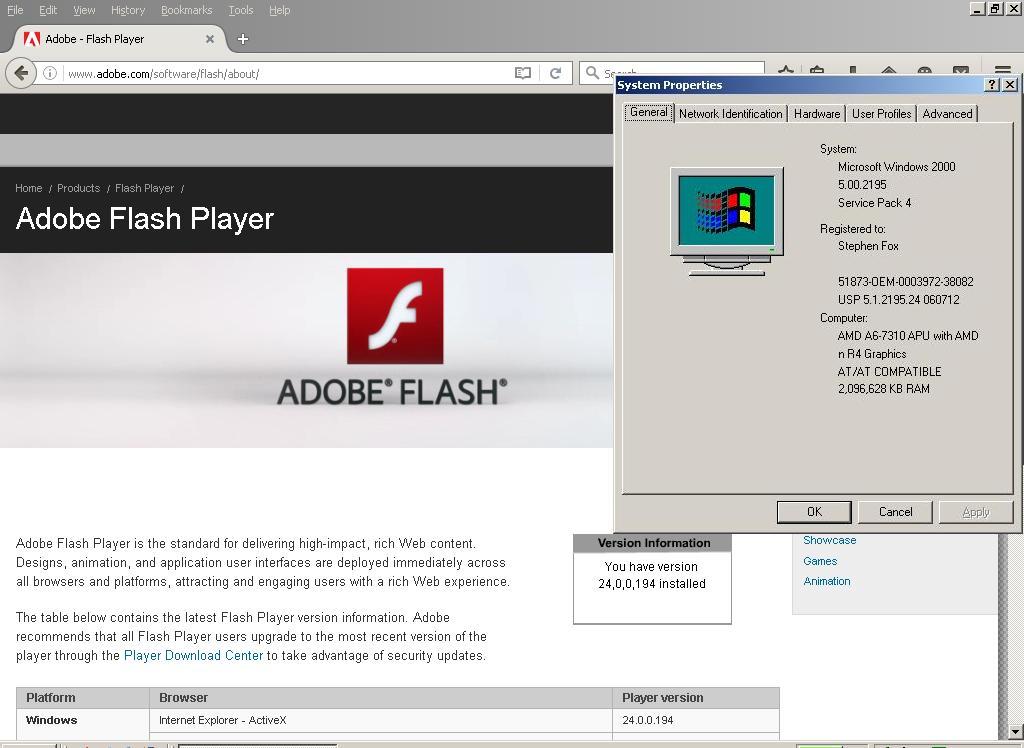The width and height of the screenshot is (1024, 748).
Task: Open the File menu
Action: 15,10
